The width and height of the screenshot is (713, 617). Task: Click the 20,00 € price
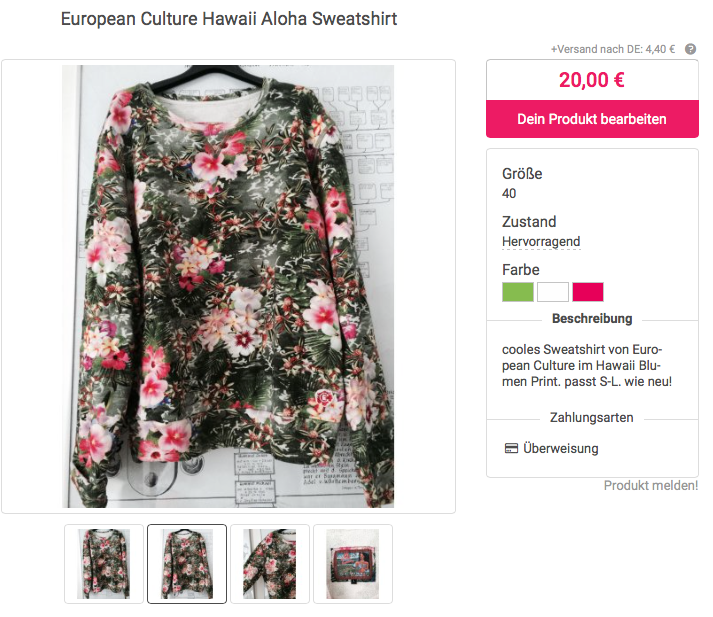point(592,80)
